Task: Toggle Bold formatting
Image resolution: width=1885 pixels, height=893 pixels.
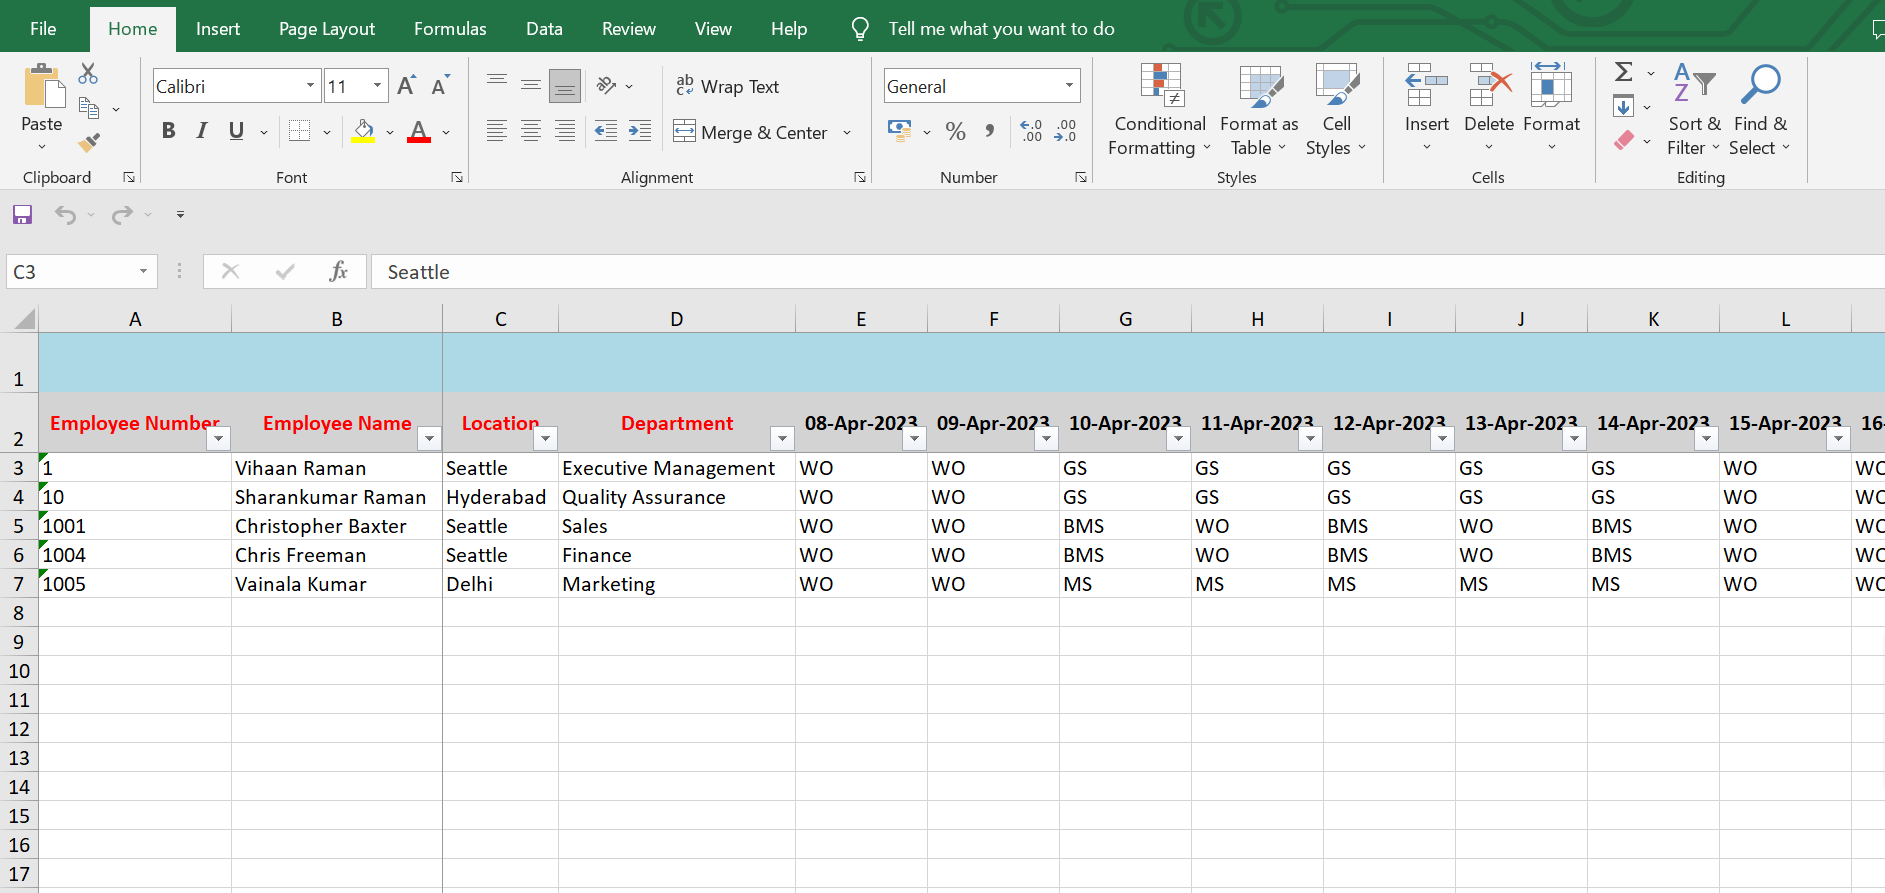Action: click(168, 131)
